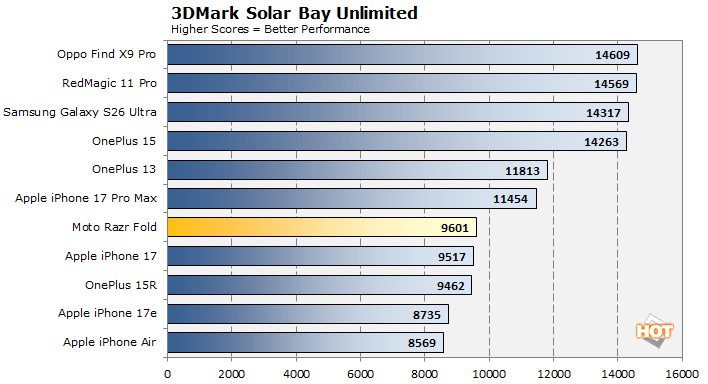Select the 'Samsung Galaxy S26 Ultra' label
Viewport: 708px width, 384px height.
tap(80, 112)
